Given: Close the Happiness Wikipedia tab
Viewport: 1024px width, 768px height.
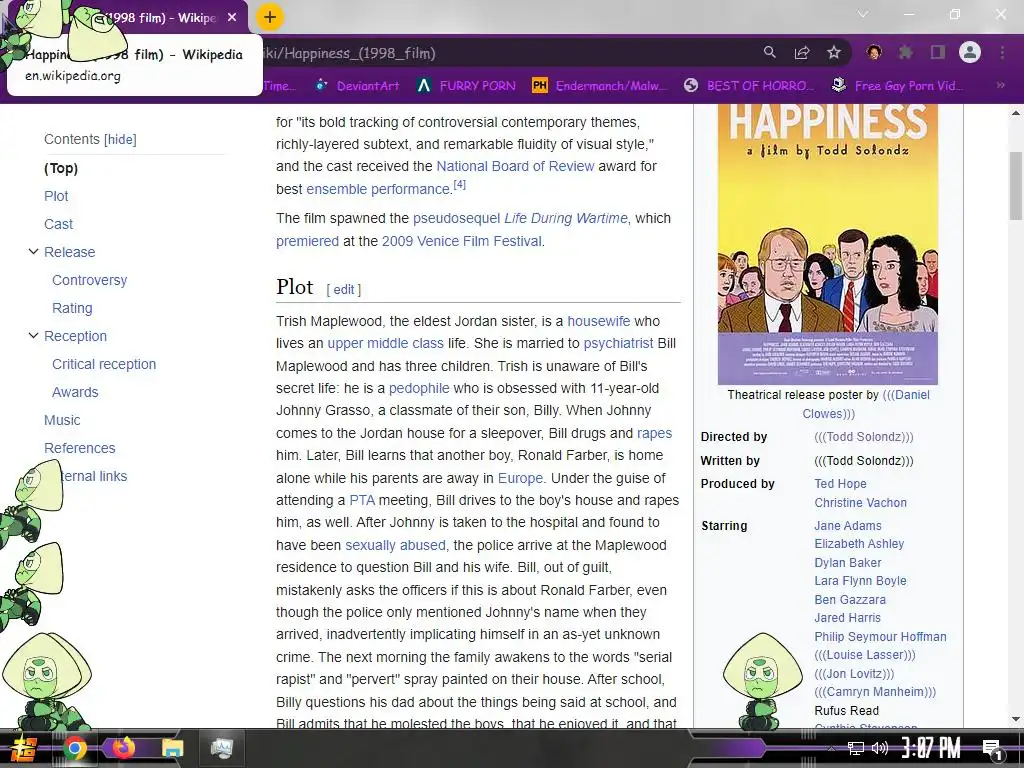Looking at the screenshot, I should point(232,18).
